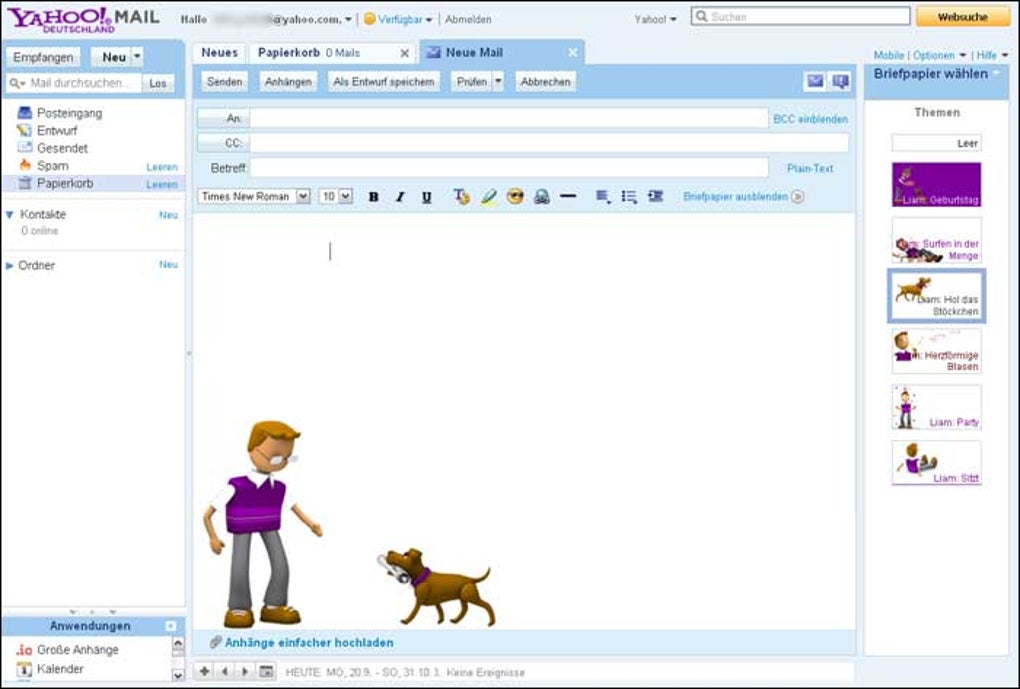Image resolution: width=1020 pixels, height=689 pixels.
Task: Insert an emoticon into the email
Action: tap(515, 198)
